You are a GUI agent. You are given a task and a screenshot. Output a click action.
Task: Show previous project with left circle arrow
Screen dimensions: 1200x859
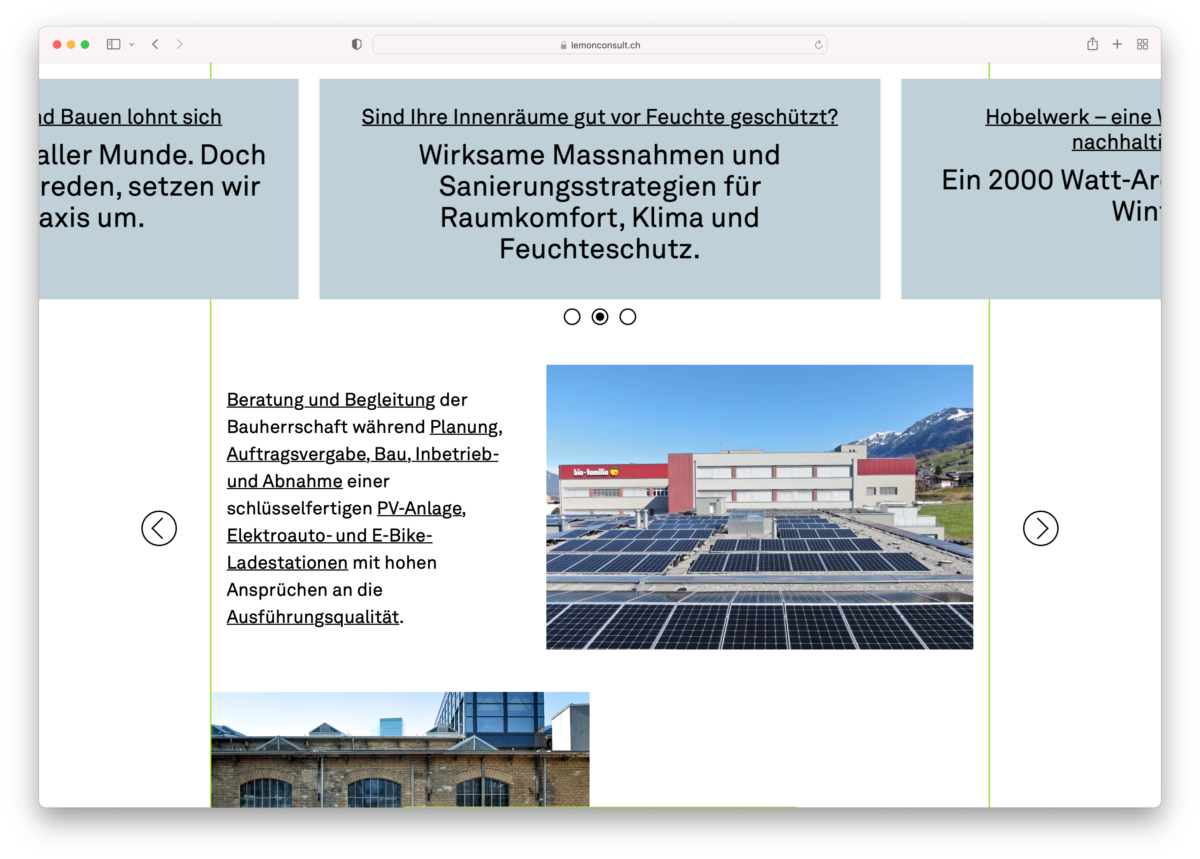pyautogui.click(x=159, y=528)
